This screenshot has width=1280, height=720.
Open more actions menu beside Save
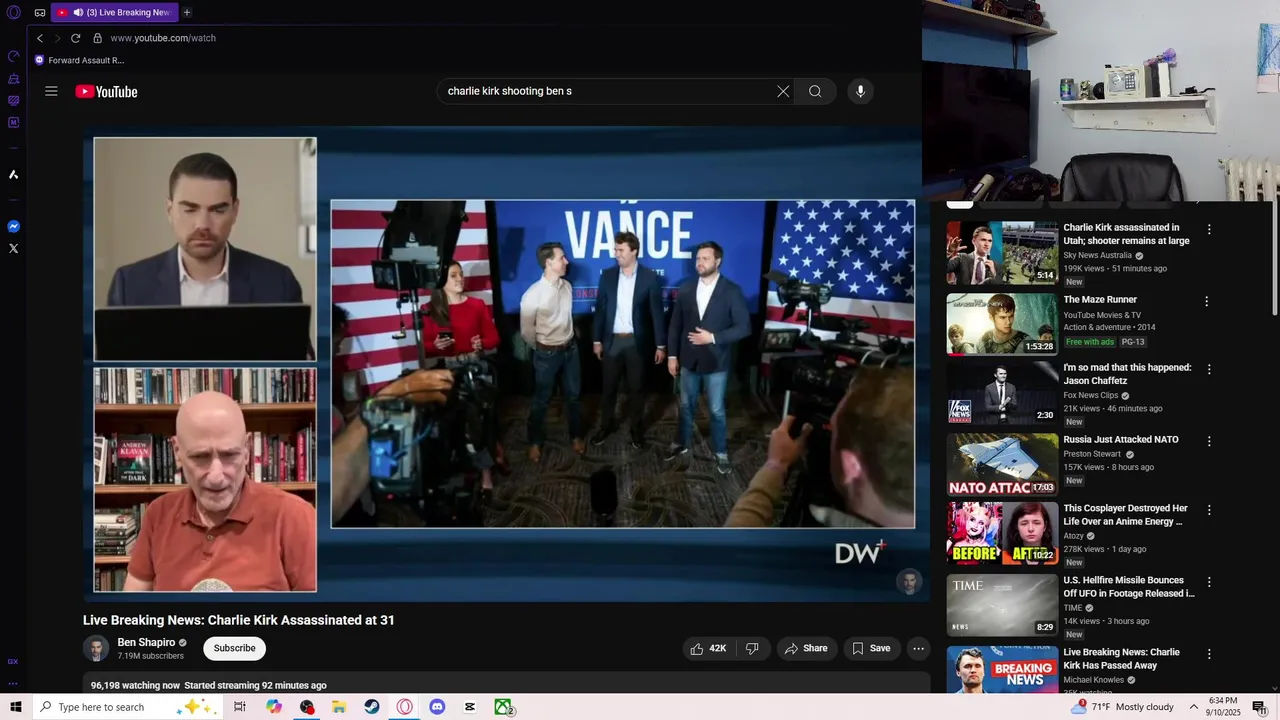pyautogui.click(x=918, y=648)
